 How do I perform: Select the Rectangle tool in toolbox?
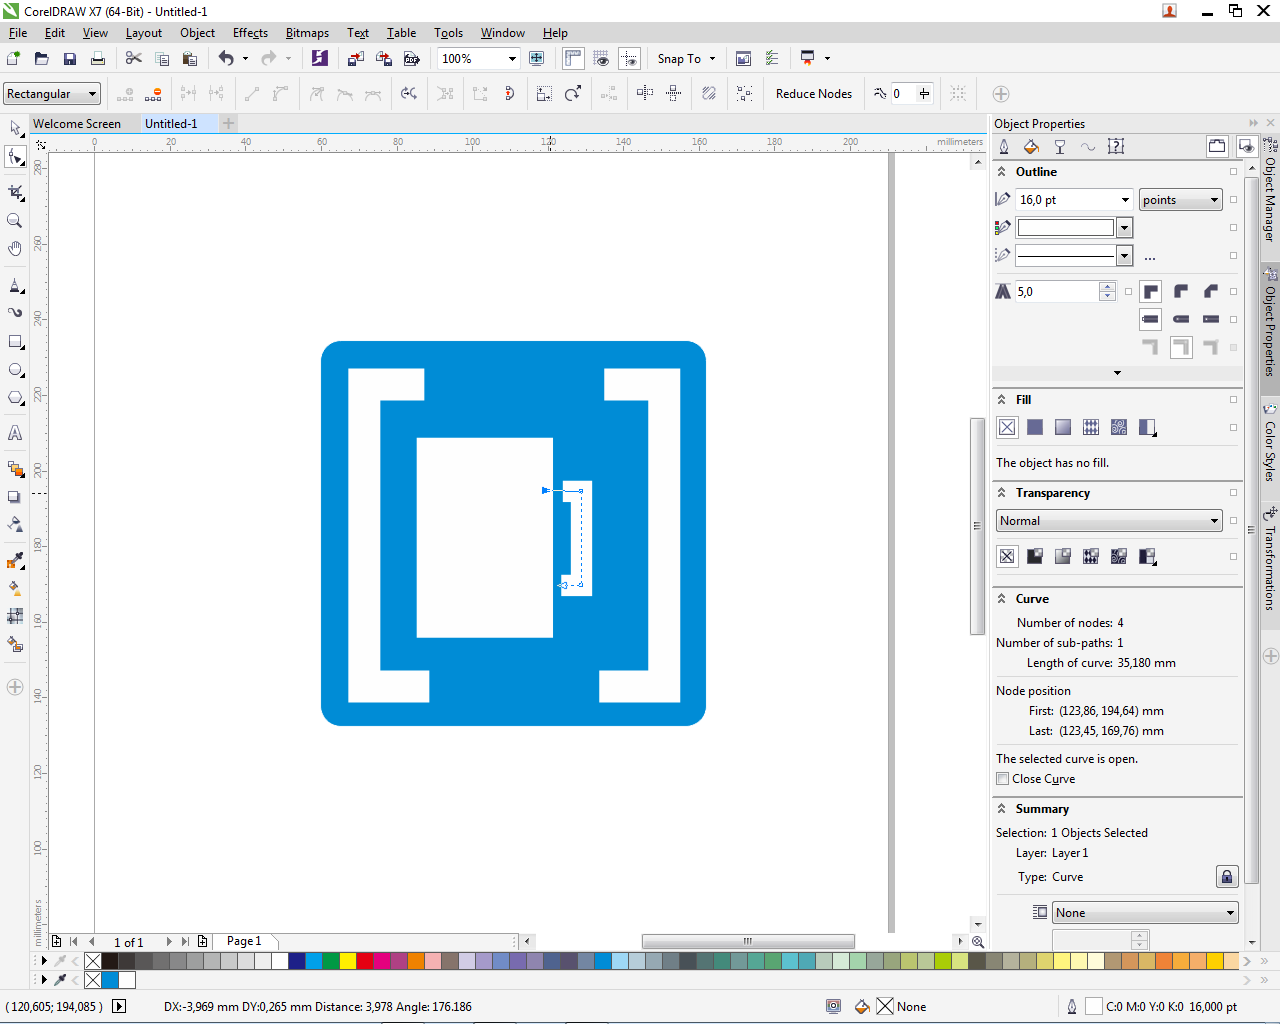click(x=15, y=342)
